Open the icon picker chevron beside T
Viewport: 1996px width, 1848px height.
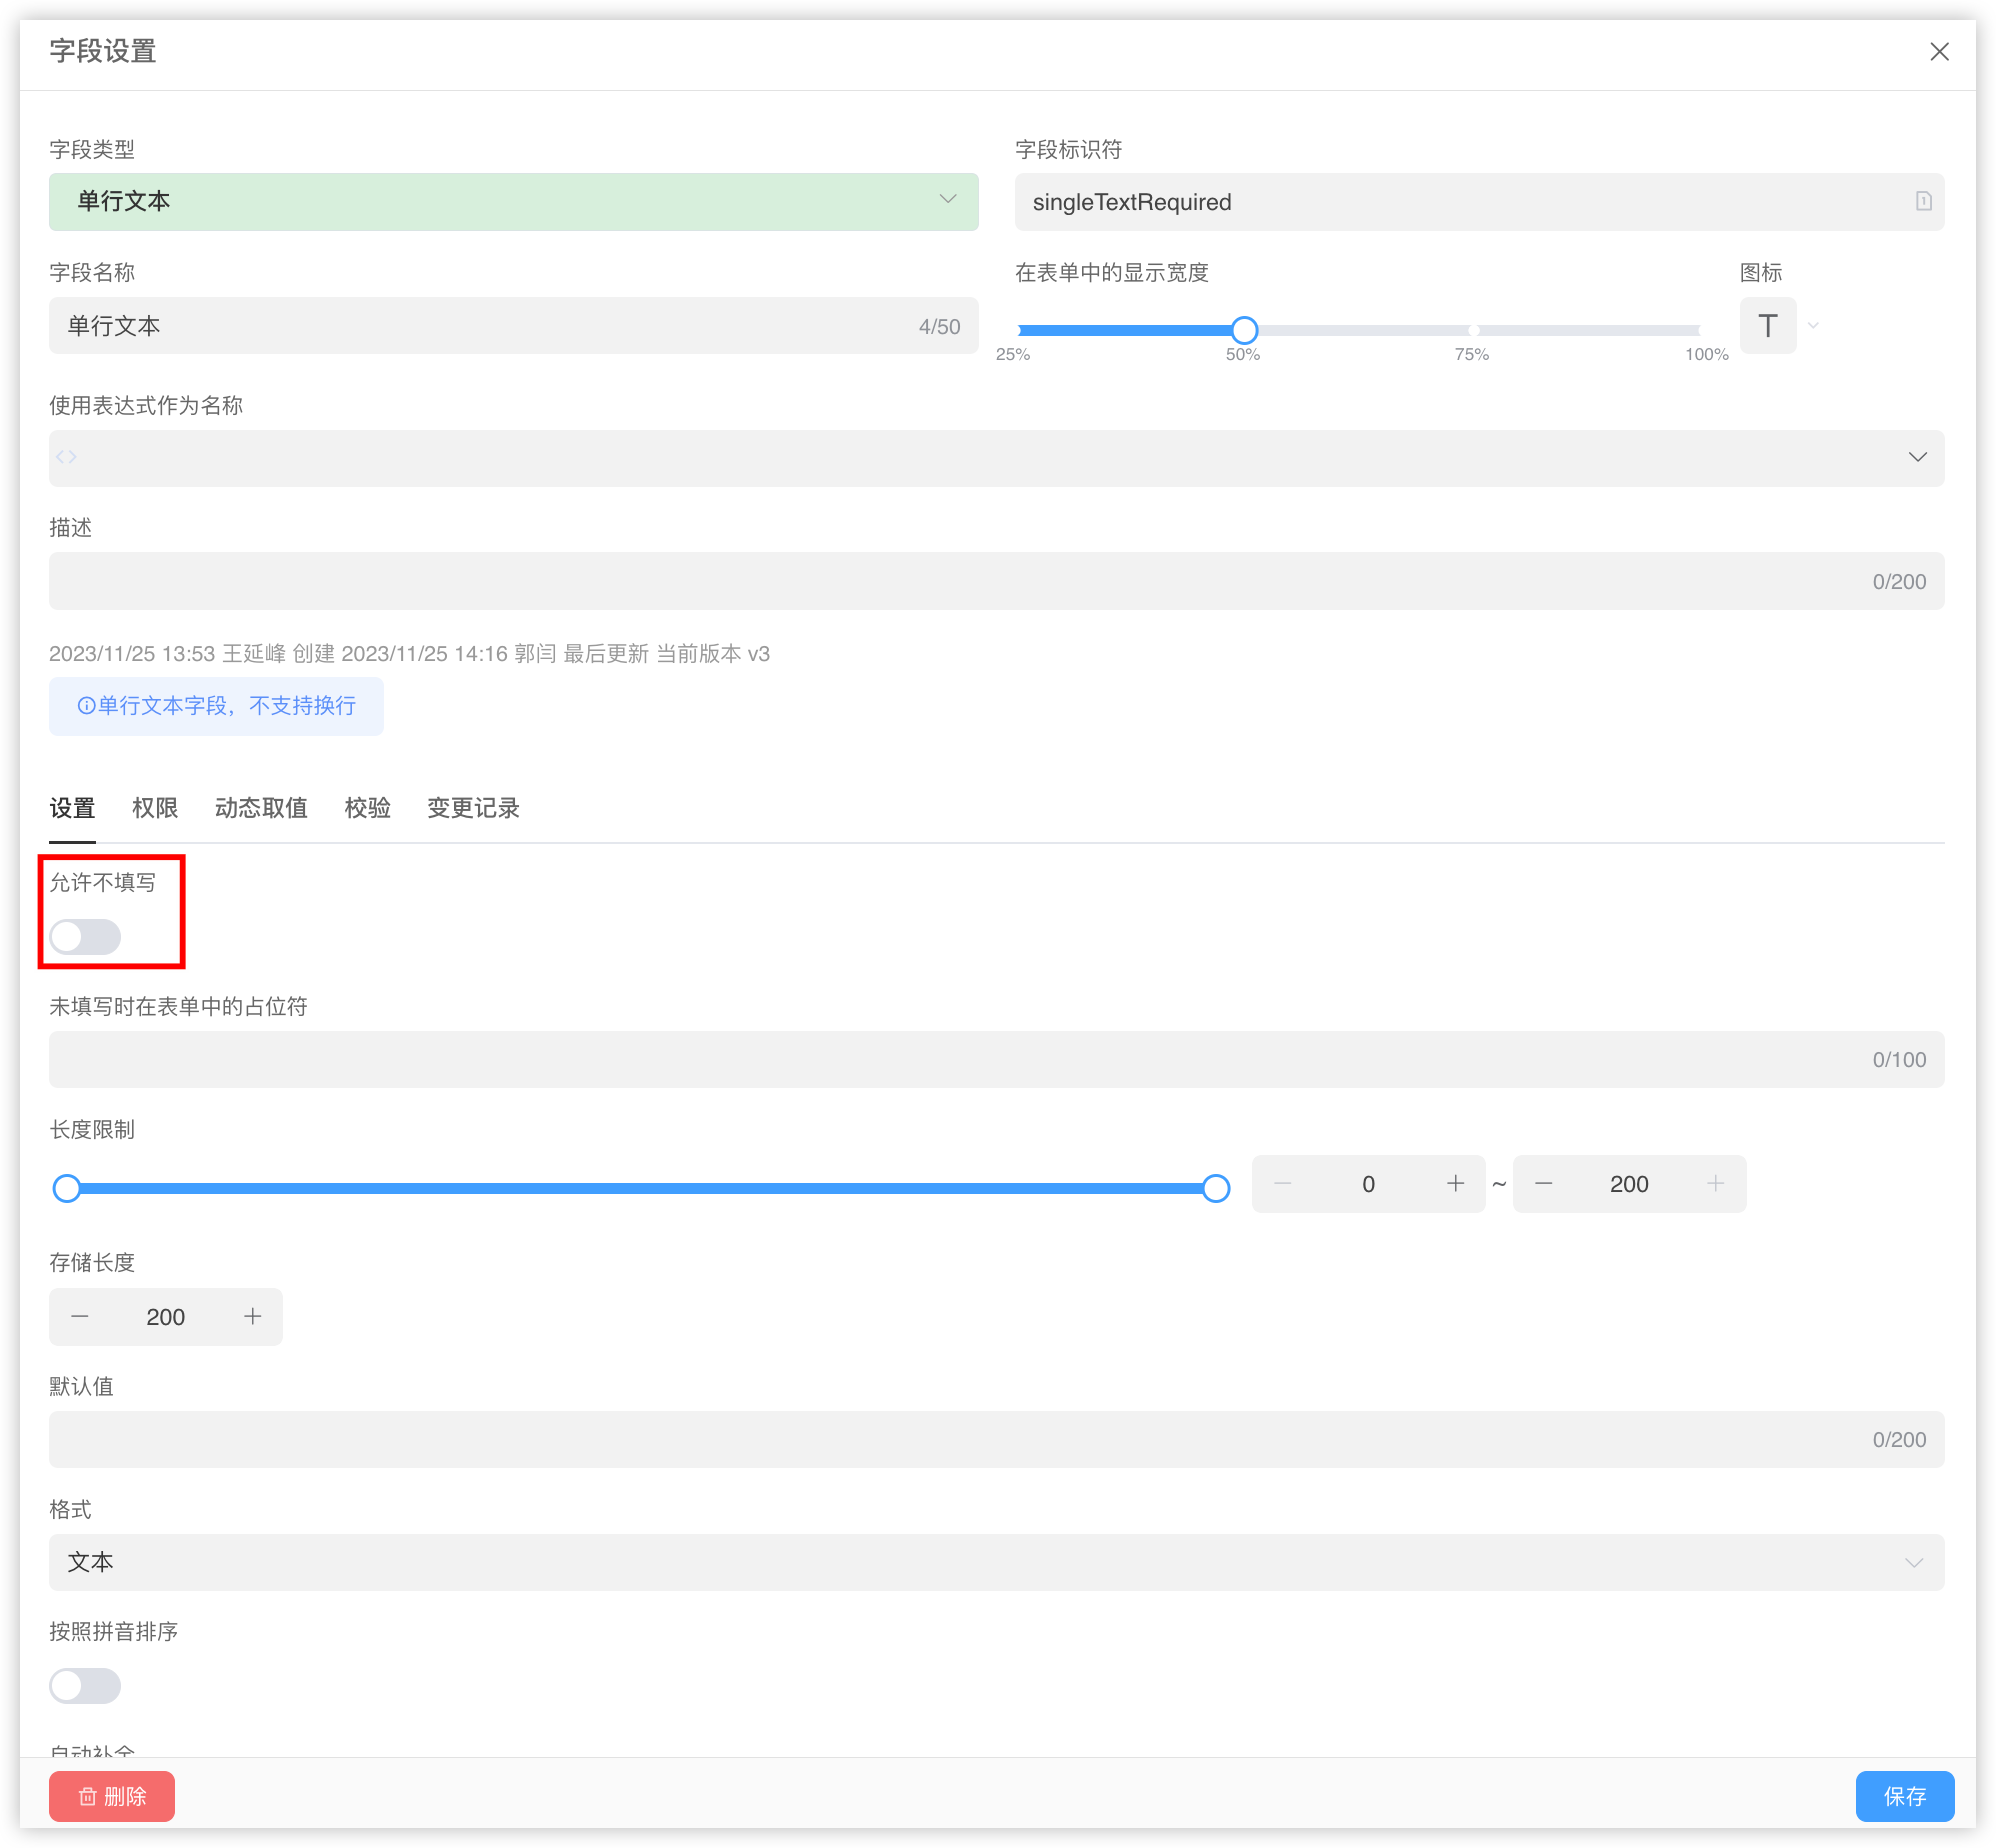pyautogui.click(x=1813, y=326)
